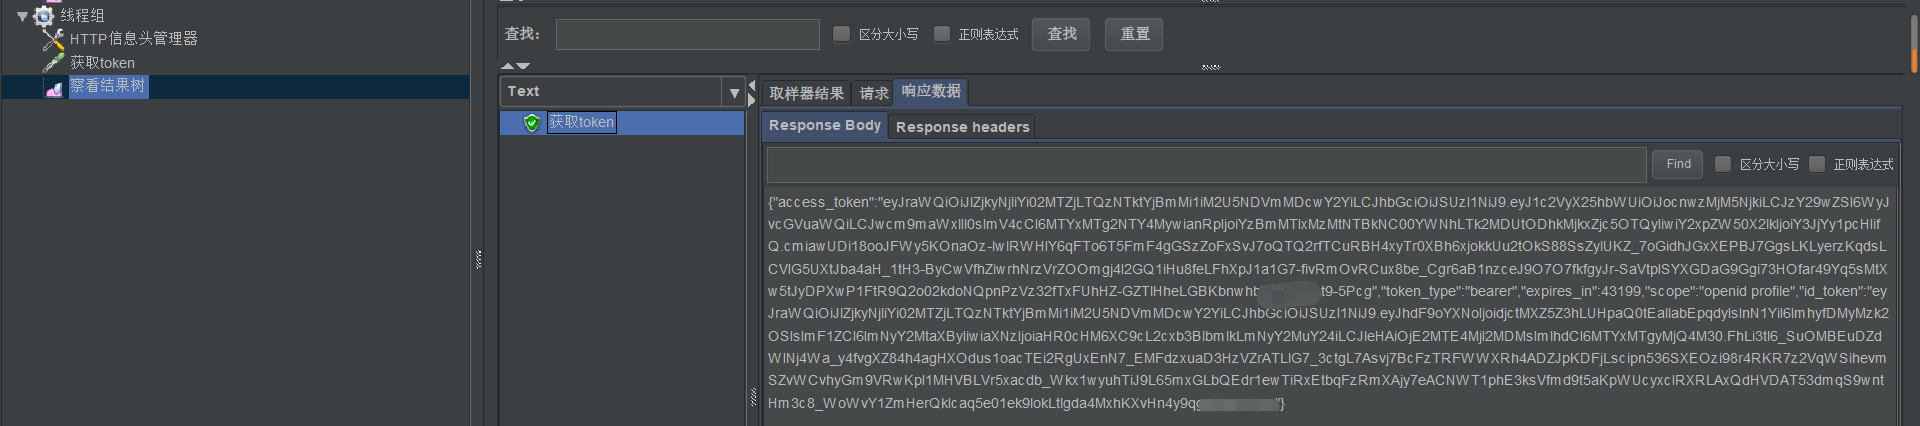
Task: Click the split pane collapse arrows above Text
Action: point(515,66)
